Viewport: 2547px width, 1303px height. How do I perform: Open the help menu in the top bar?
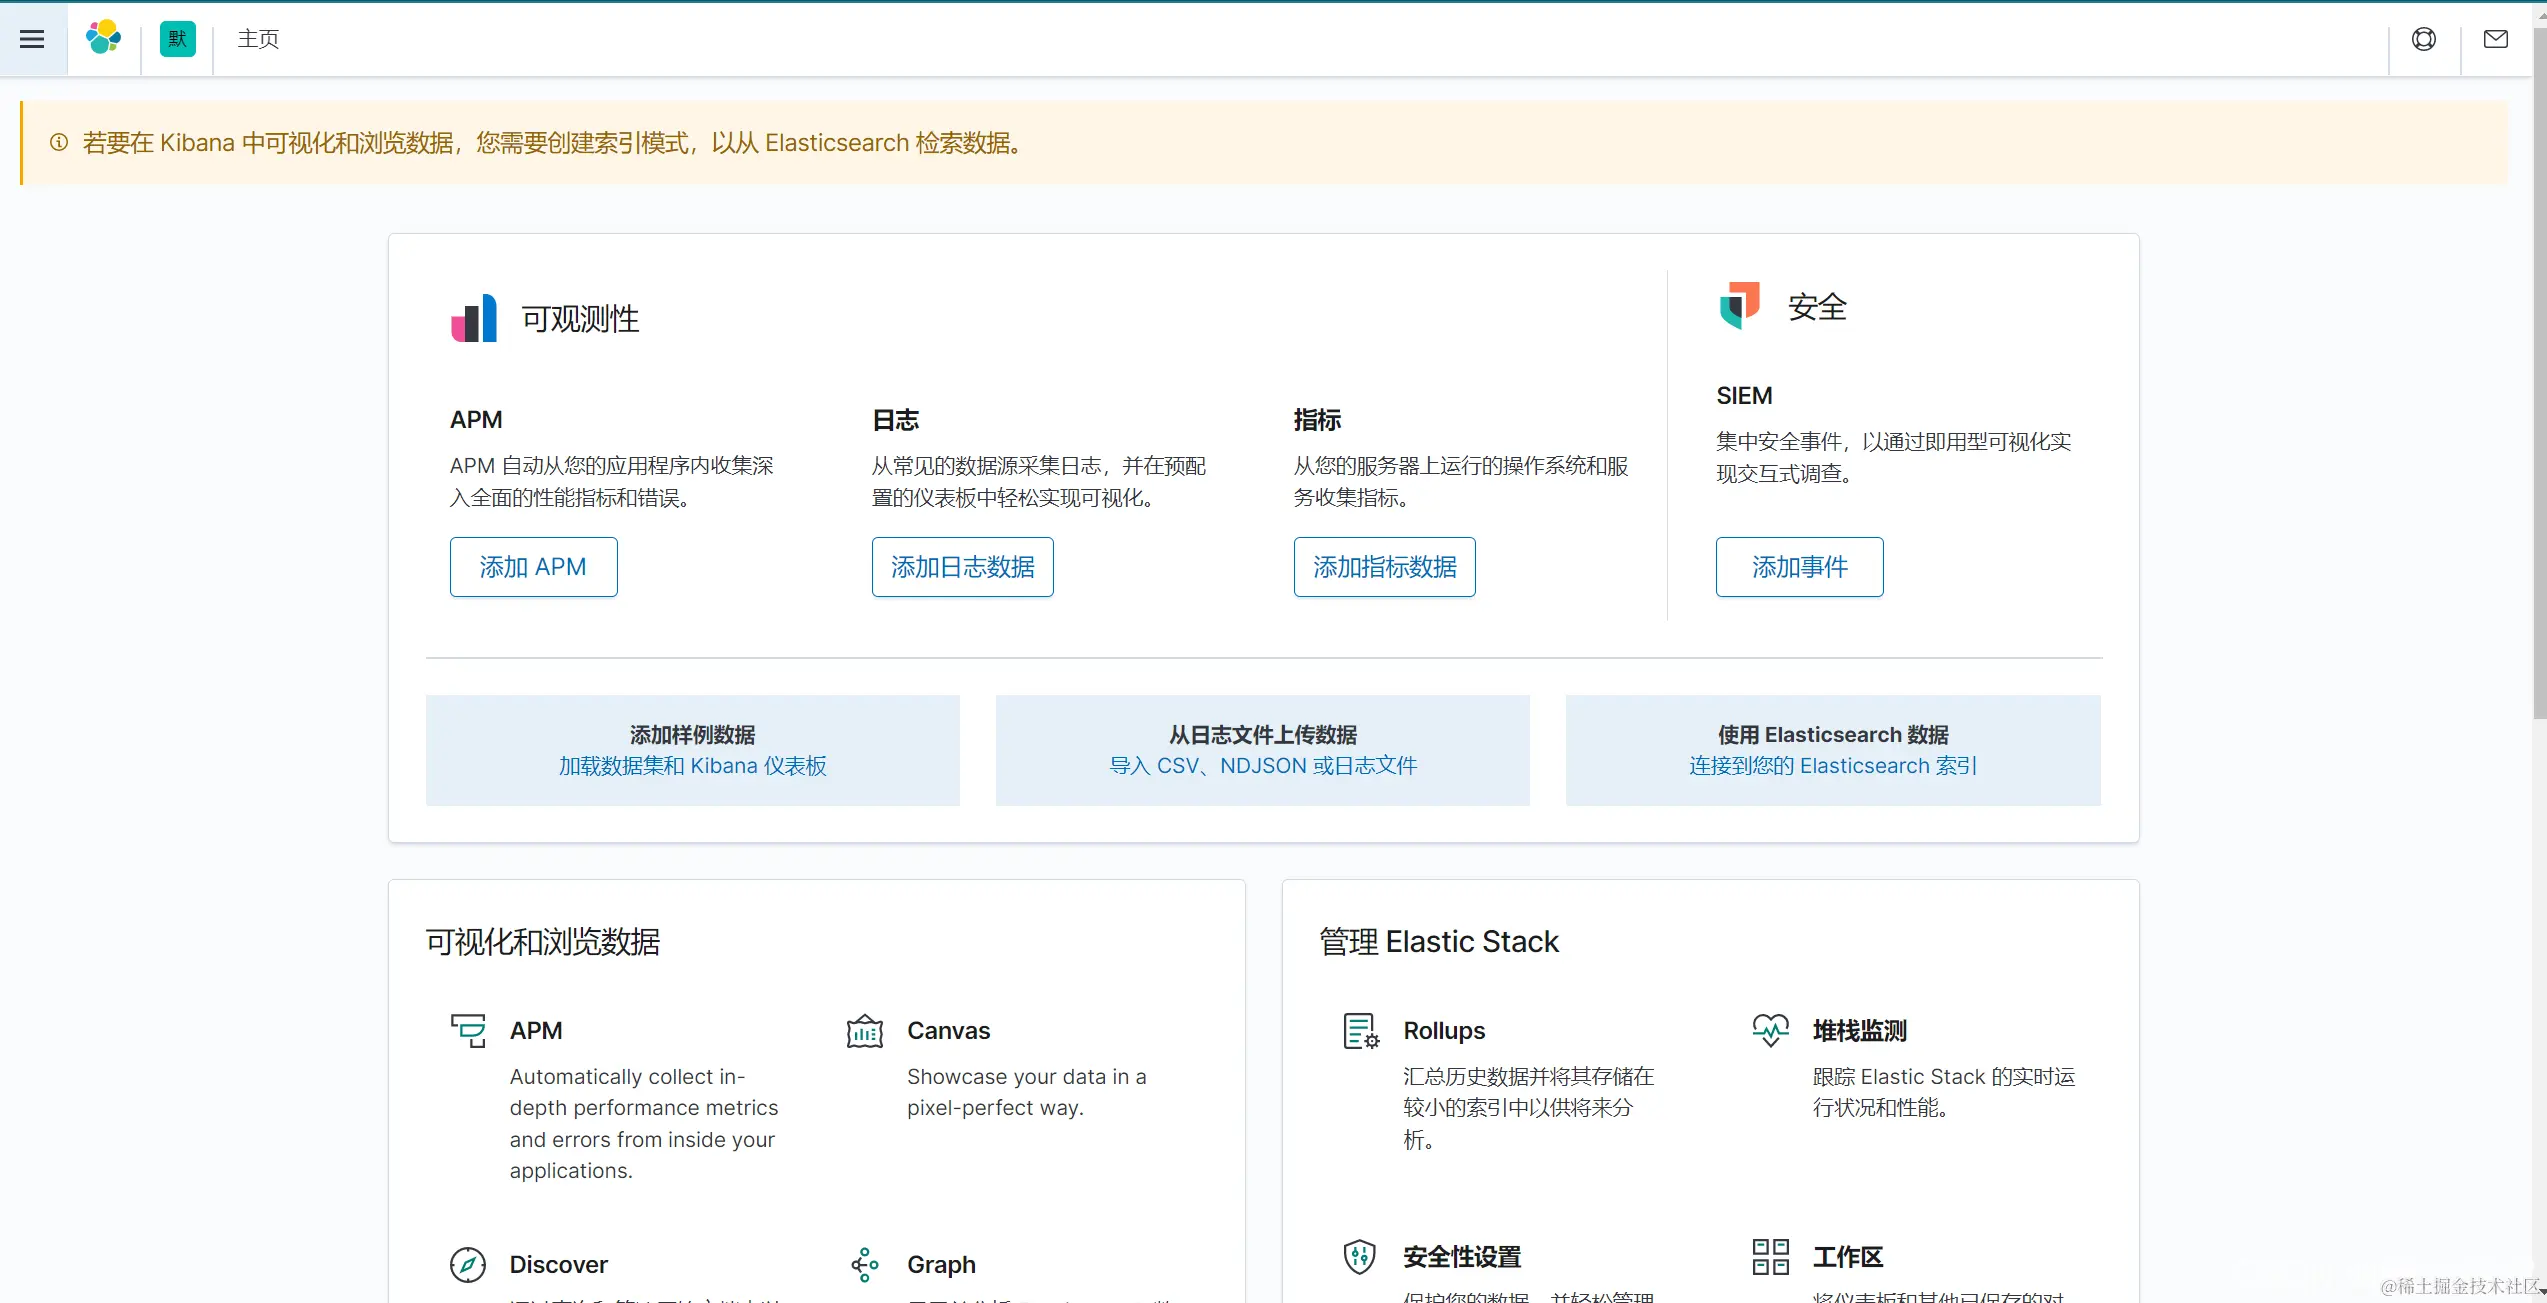coord(2424,39)
